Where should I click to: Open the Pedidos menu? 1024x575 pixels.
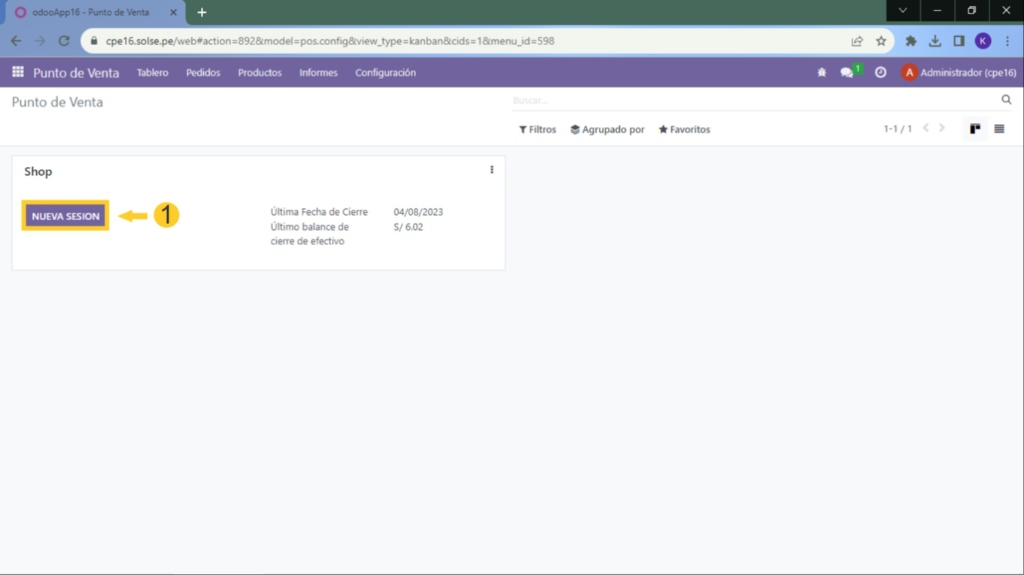tap(203, 72)
